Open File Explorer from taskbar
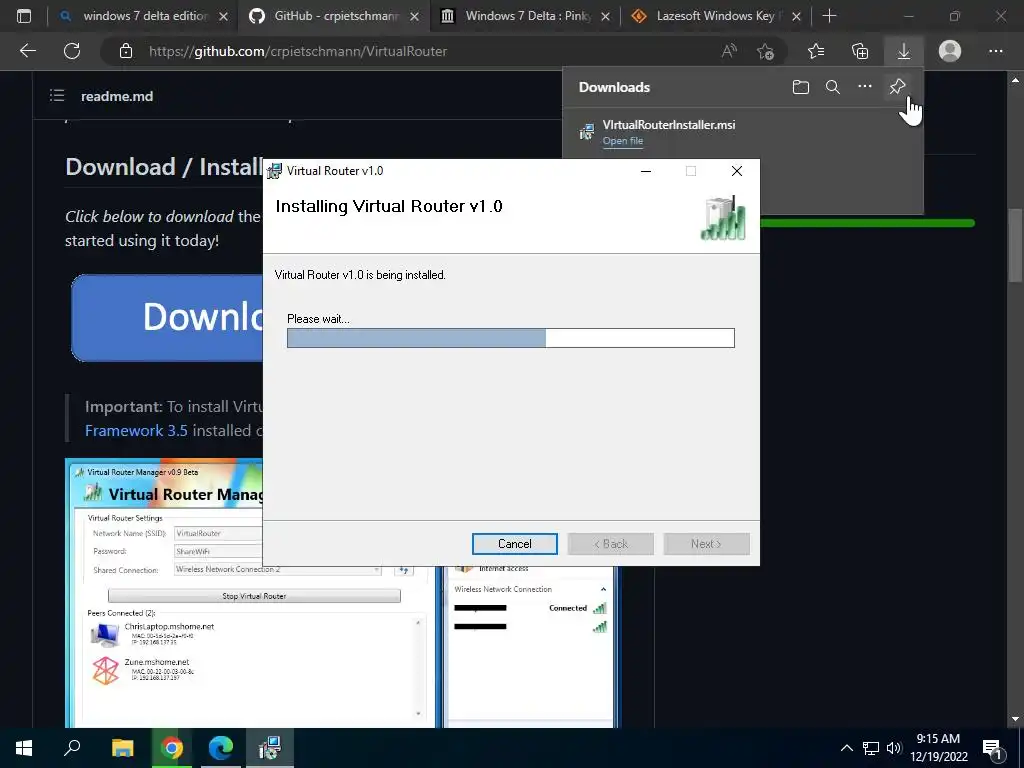 click(122, 748)
